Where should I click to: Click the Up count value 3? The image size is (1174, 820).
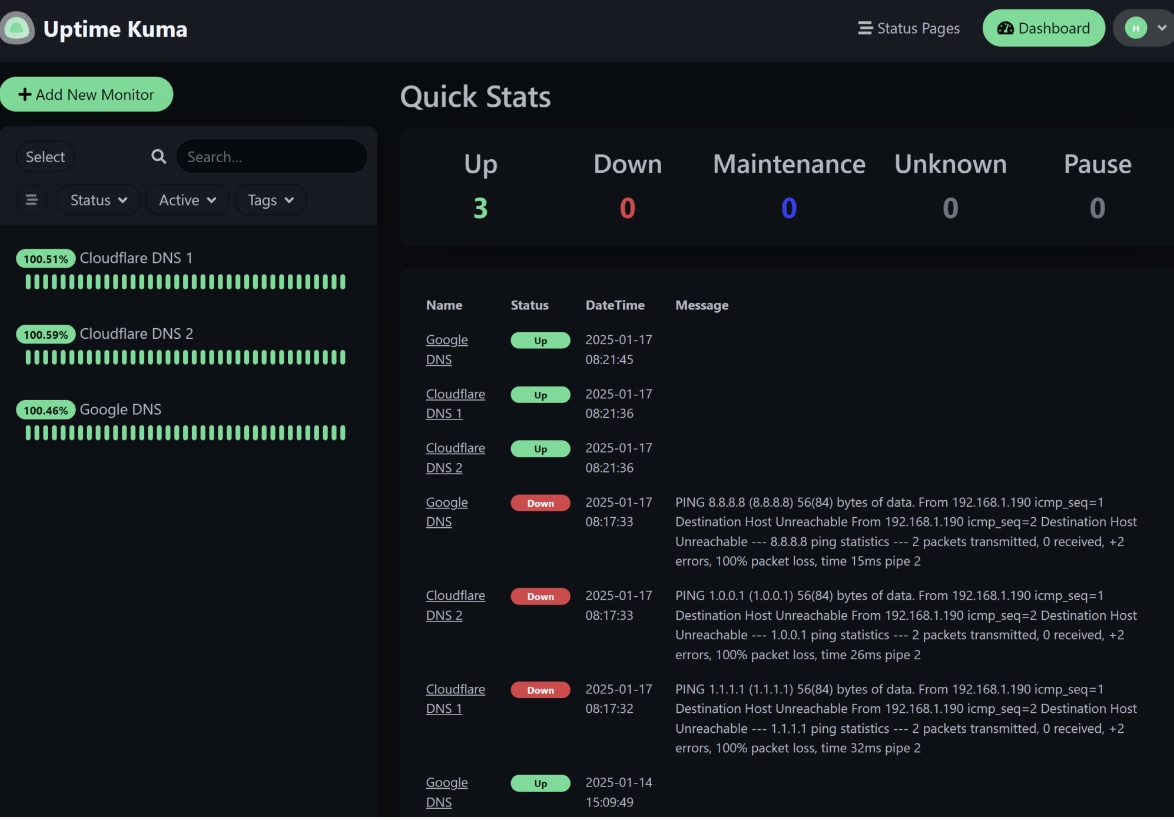[x=481, y=208]
